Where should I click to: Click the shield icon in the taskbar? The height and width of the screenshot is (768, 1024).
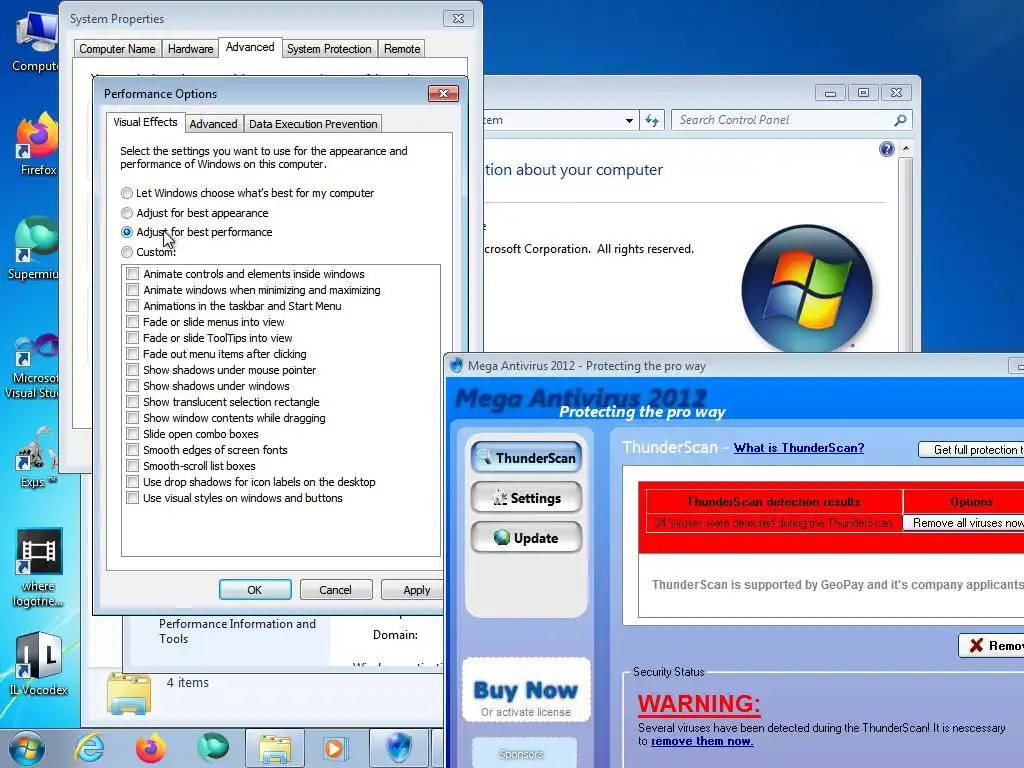coord(398,748)
